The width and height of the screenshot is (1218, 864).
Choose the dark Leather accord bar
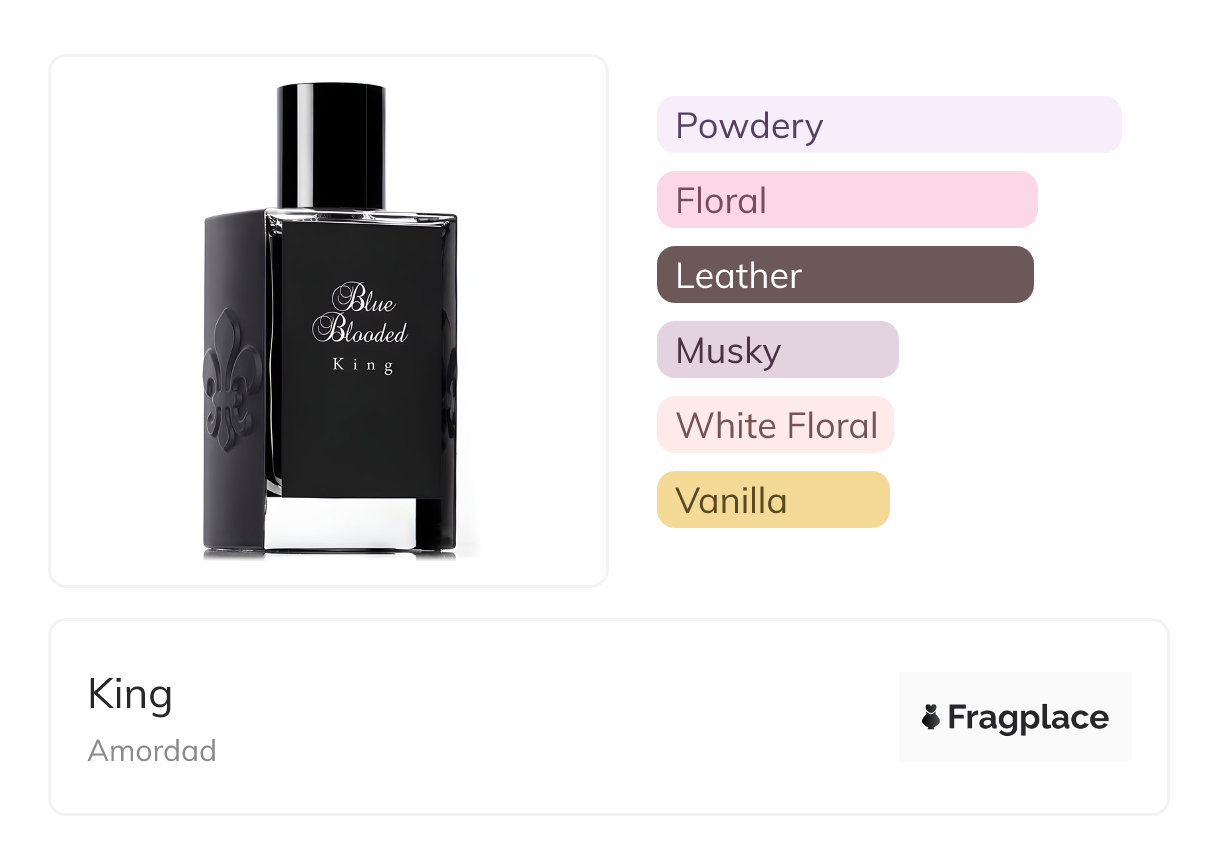845,275
